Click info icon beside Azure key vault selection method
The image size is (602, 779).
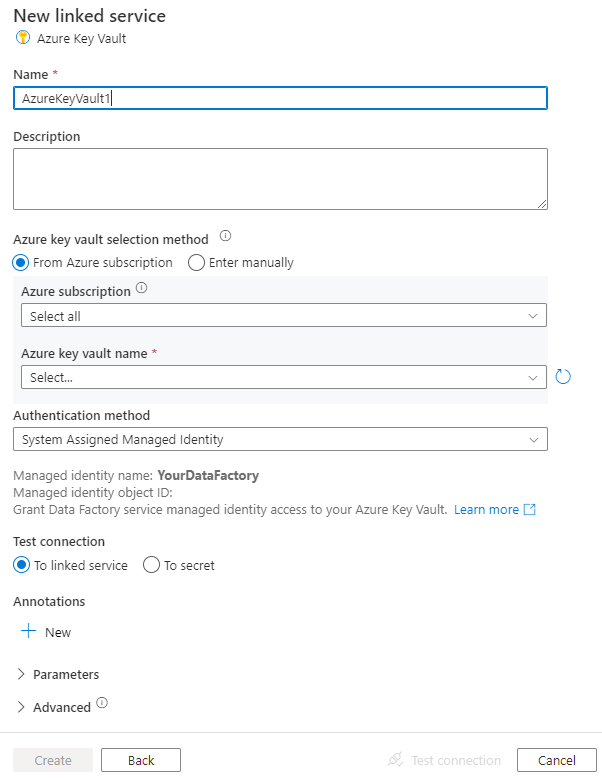tap(225, 237)
